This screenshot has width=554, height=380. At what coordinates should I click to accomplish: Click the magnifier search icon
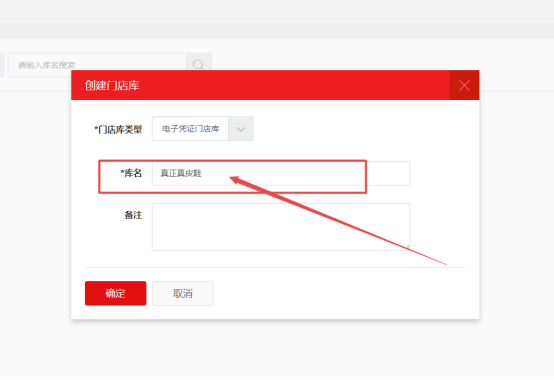tap(199, 65)
